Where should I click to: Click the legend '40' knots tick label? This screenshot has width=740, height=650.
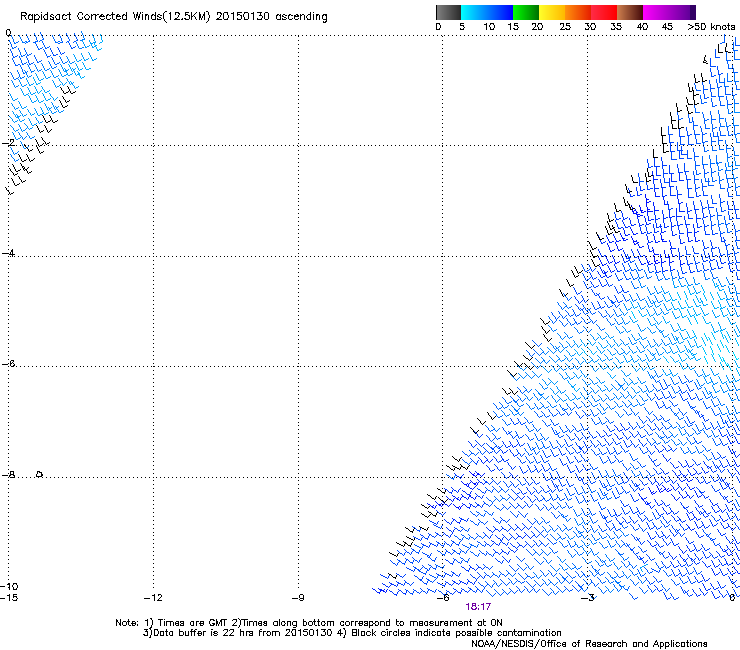(642, 27)
